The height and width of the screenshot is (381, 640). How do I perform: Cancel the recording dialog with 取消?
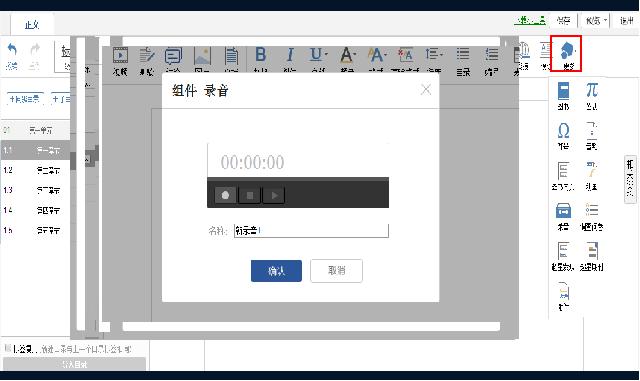336,271
